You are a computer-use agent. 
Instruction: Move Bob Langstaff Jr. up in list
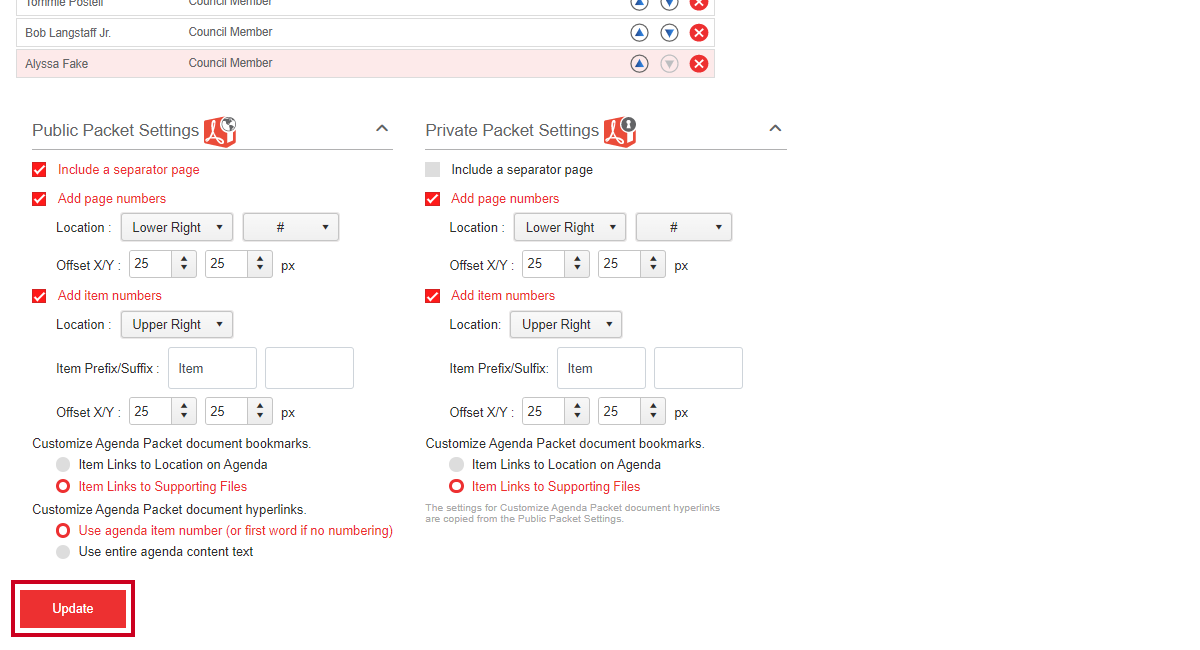[x=639, y=33]
